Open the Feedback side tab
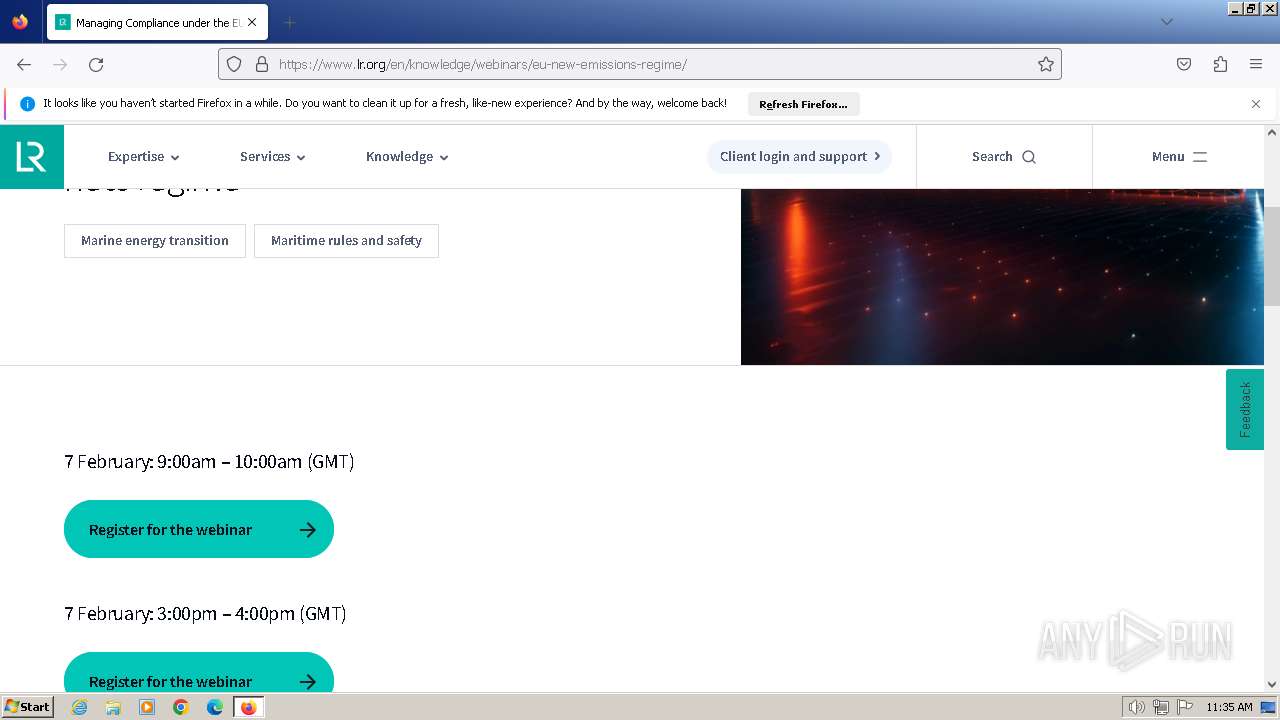The image size is (1280, 720). pyautogui.click(x=1245, y=410)
